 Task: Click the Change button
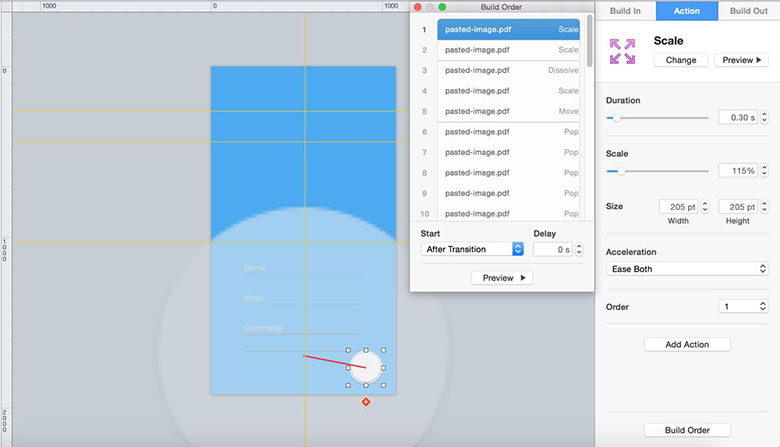pyautogui.click(x=681, y=60)
